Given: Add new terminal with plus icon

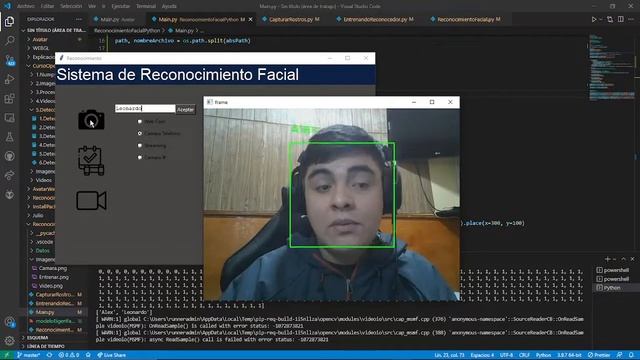Looking at the screenshot, I should (607, 259).
